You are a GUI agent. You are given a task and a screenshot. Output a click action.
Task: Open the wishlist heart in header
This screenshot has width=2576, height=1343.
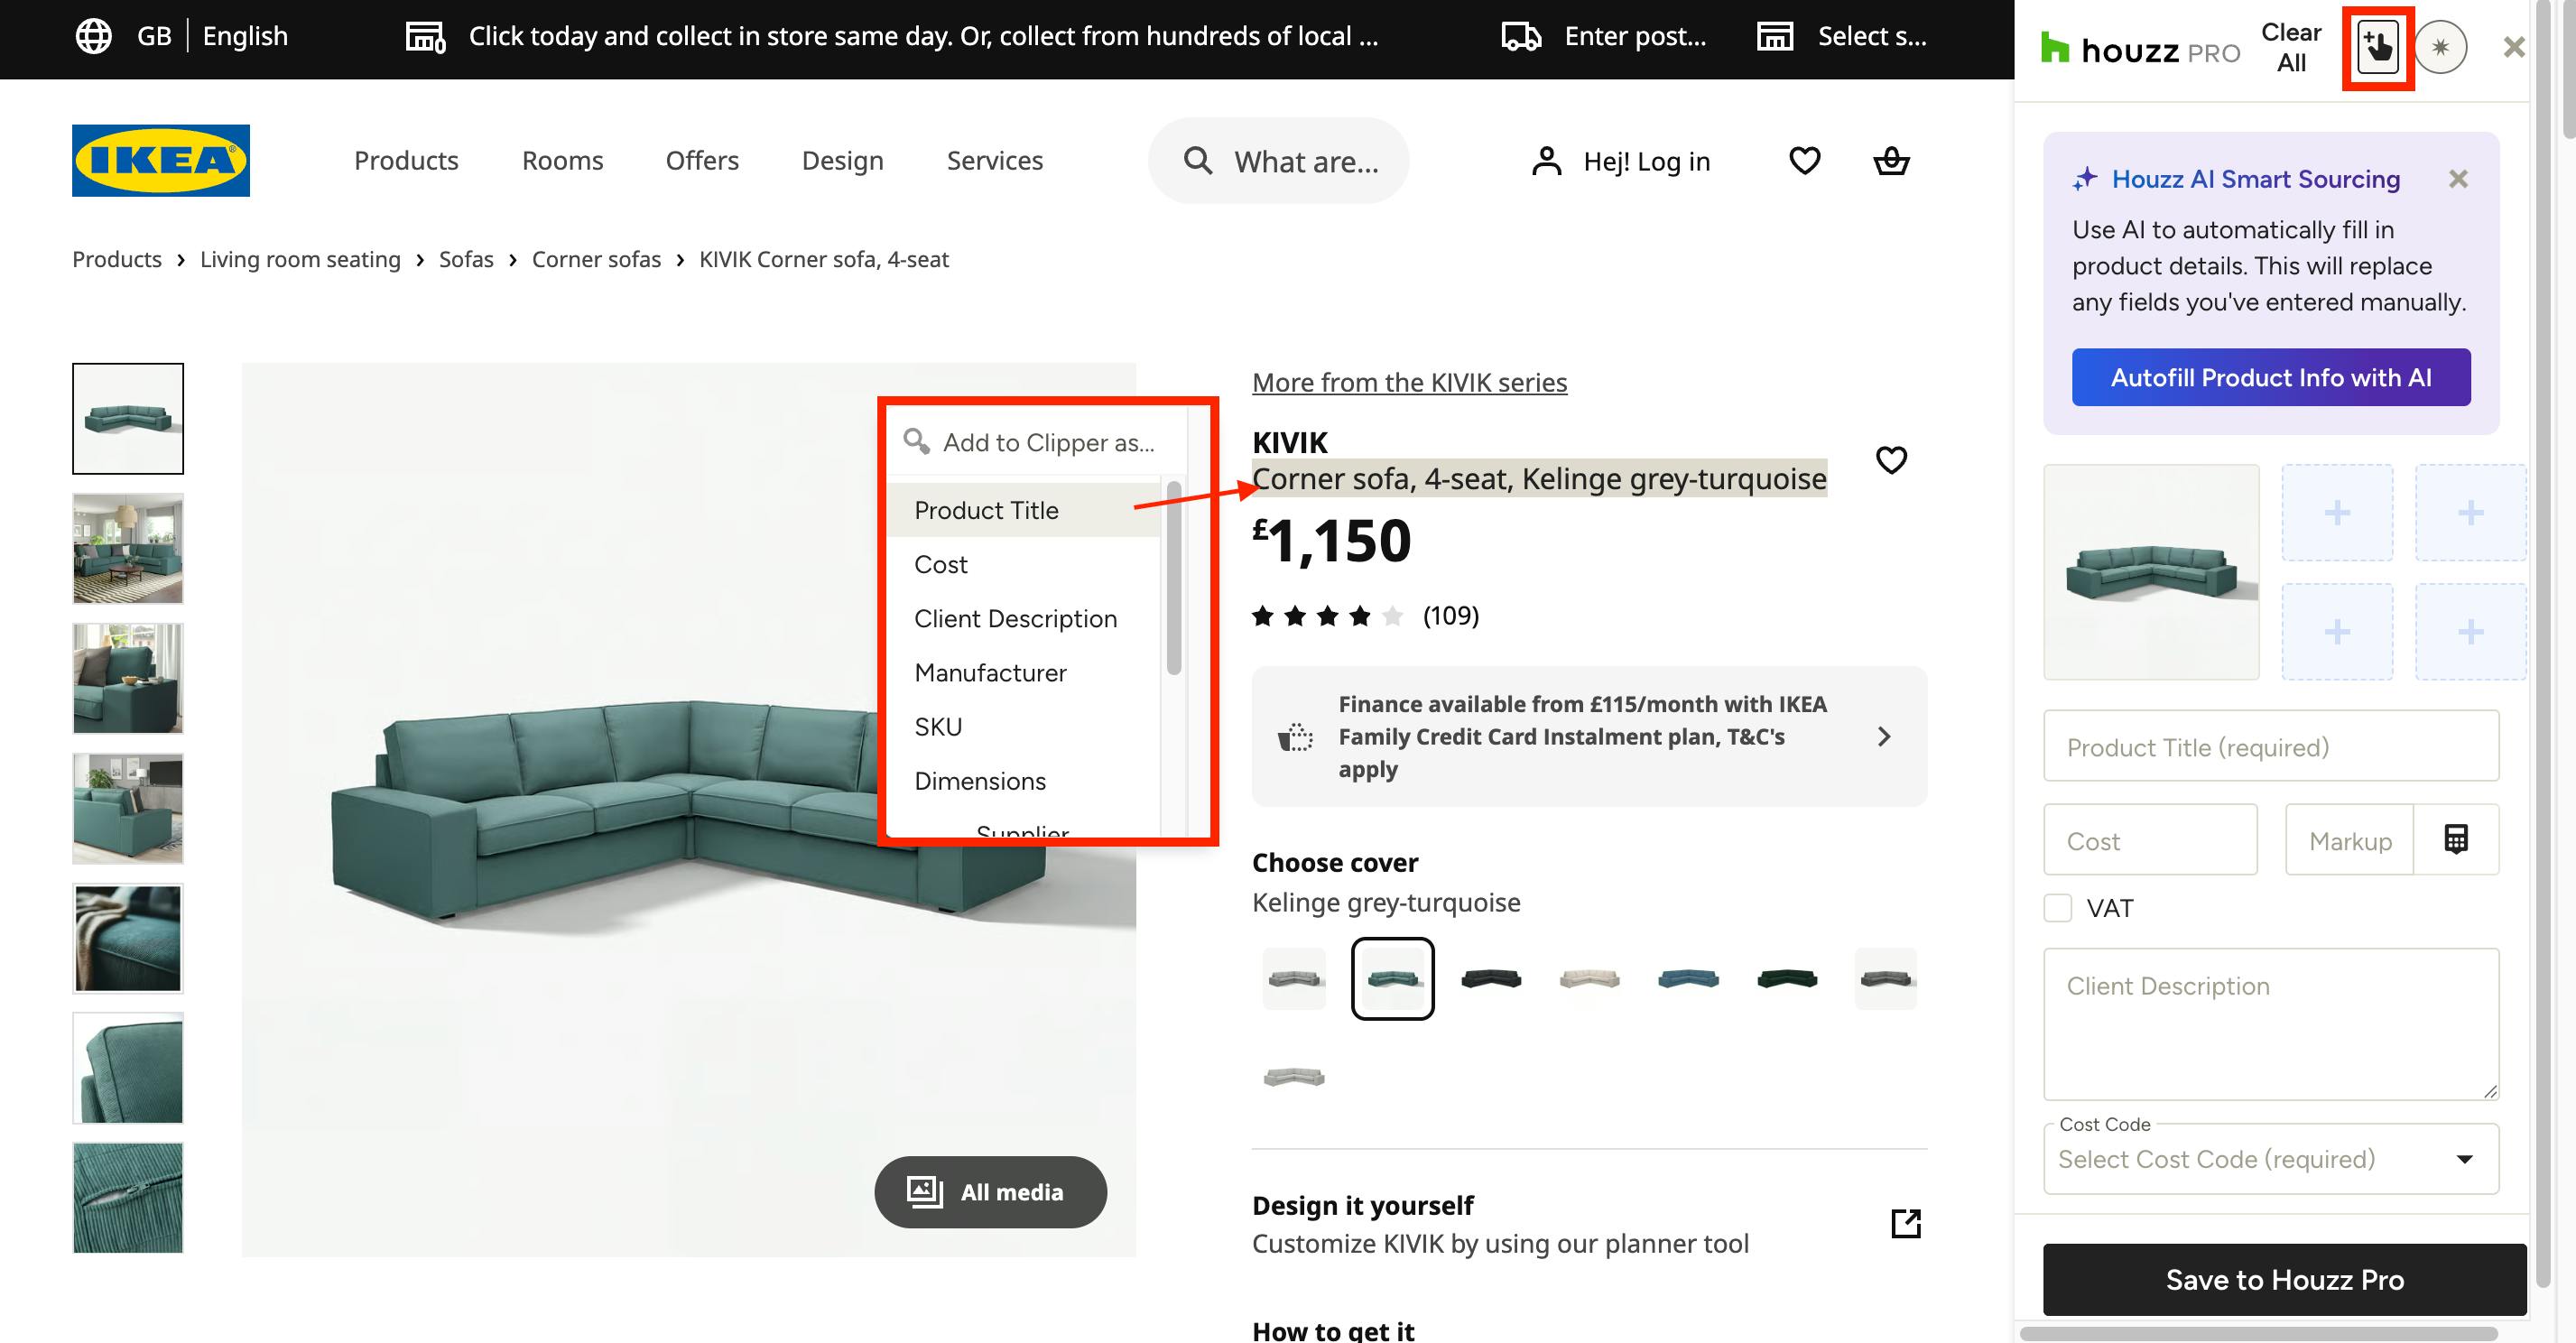[1804, 160]
